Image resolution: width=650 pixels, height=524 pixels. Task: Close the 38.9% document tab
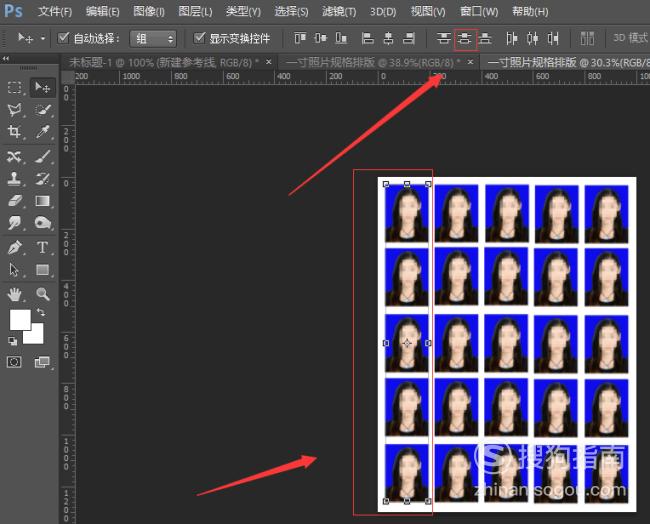click(x=470, y=62)
